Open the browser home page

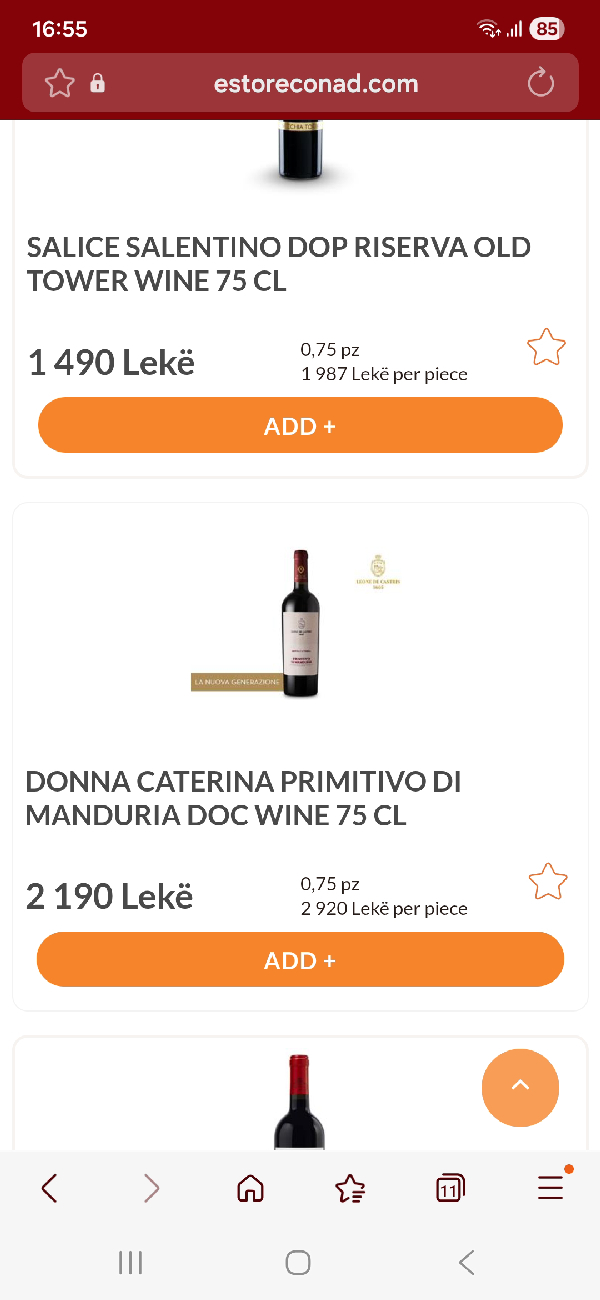point(250,1188)
